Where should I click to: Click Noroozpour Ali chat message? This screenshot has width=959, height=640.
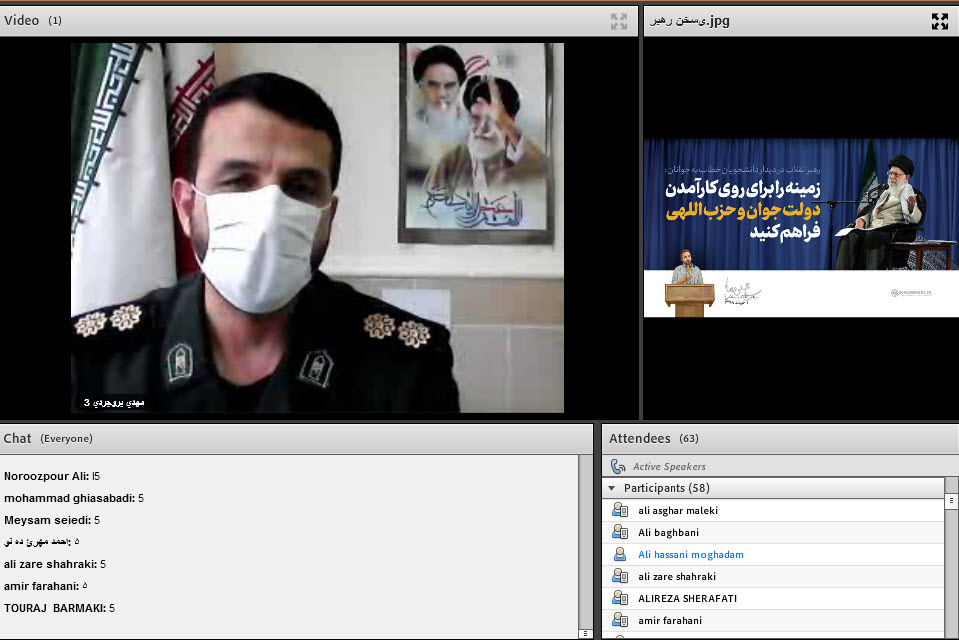(x=52, y=476)
